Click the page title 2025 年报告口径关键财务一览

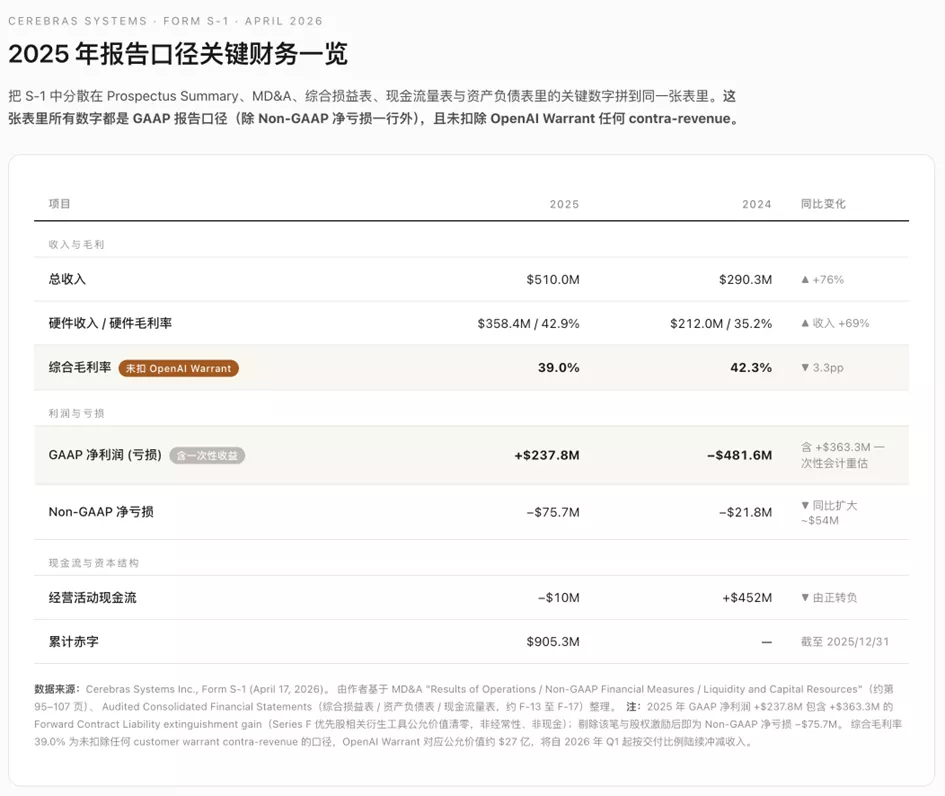178,54
